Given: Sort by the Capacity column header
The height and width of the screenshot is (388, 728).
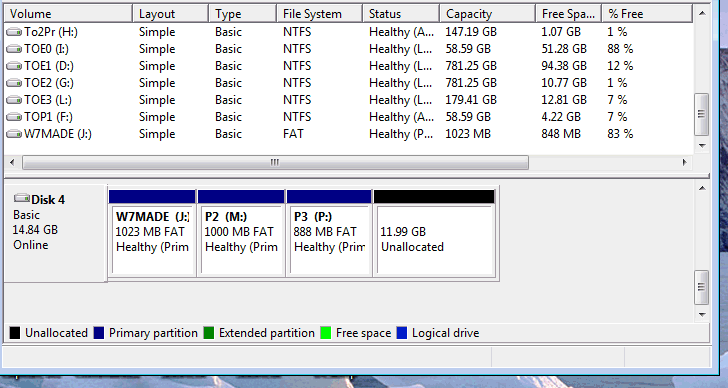Looking at the screenshot, I should coord(488,14).
